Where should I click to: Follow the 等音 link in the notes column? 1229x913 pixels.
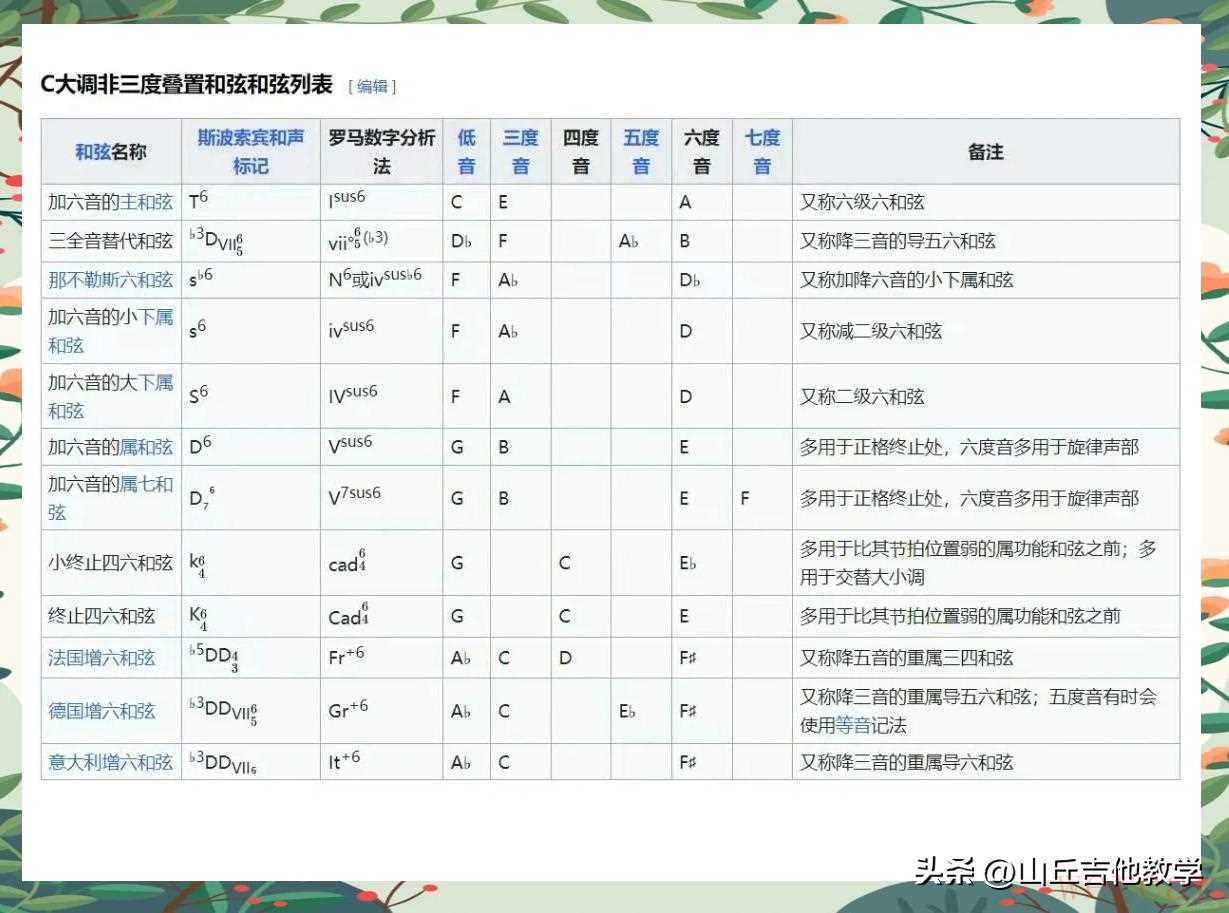point(851,725)
